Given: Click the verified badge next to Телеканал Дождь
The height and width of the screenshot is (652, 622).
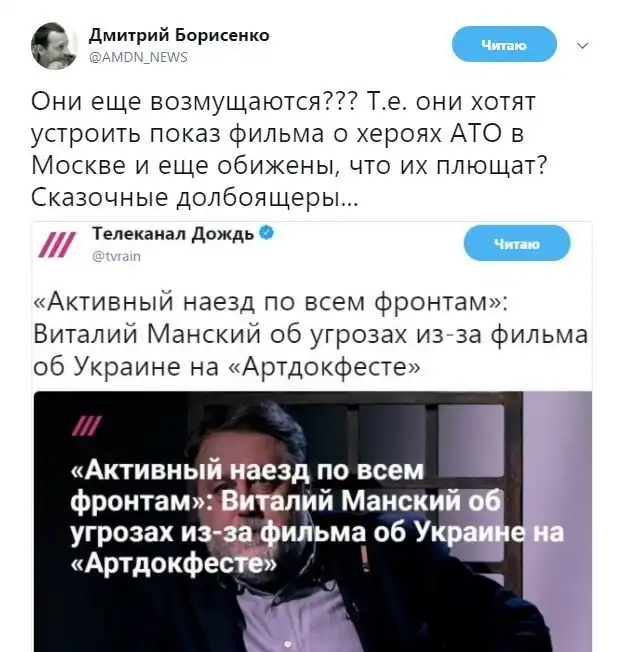Looking at the screenshot, I should (267, 233).
